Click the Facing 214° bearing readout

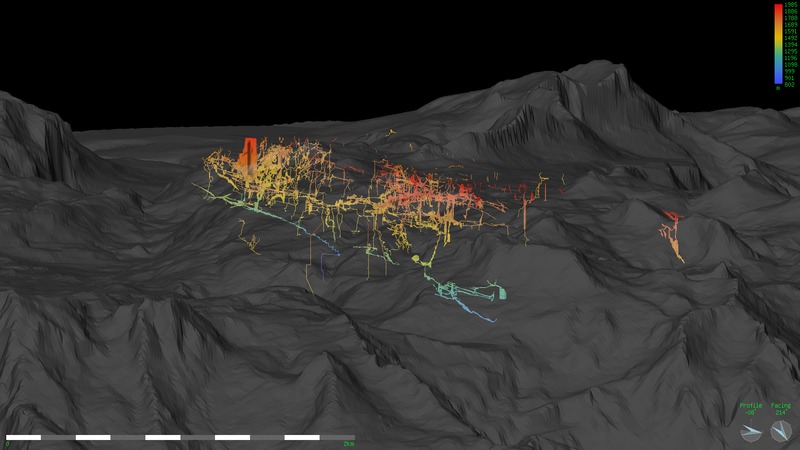click(x=781, y=412)
